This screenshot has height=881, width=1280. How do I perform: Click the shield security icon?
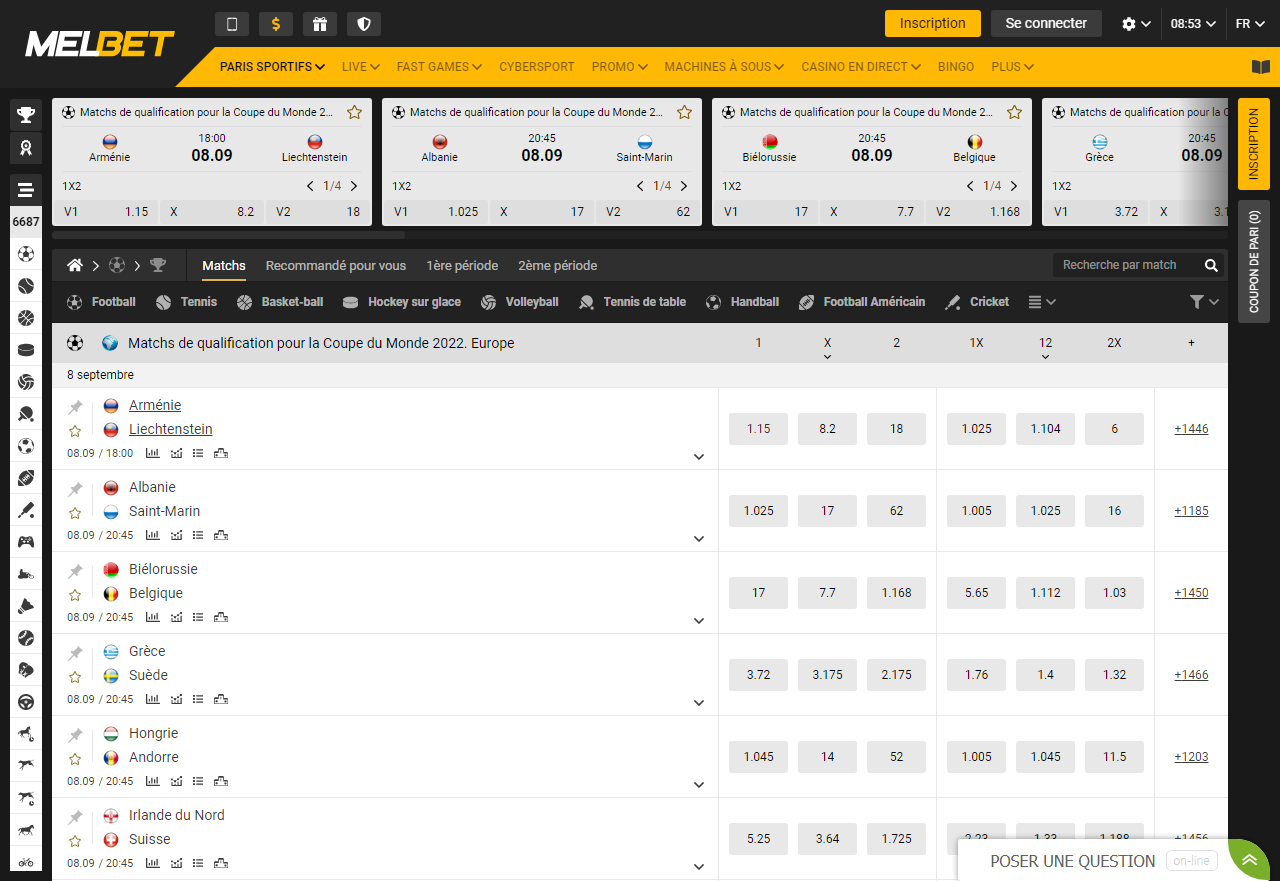364,24
